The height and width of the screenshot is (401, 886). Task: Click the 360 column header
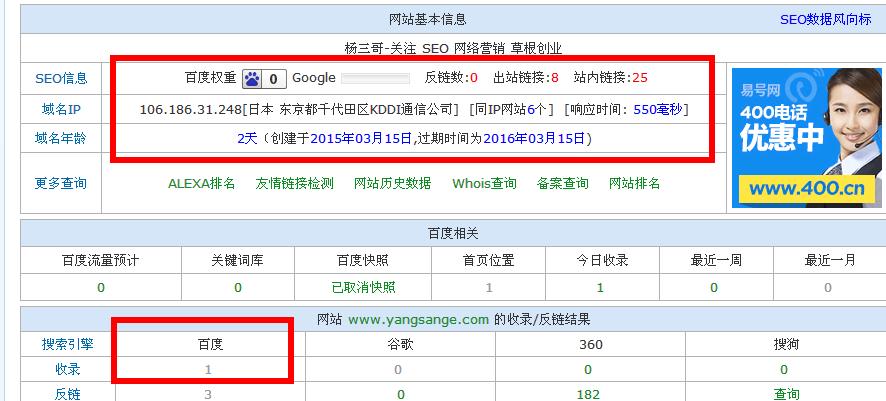[590, 344]
